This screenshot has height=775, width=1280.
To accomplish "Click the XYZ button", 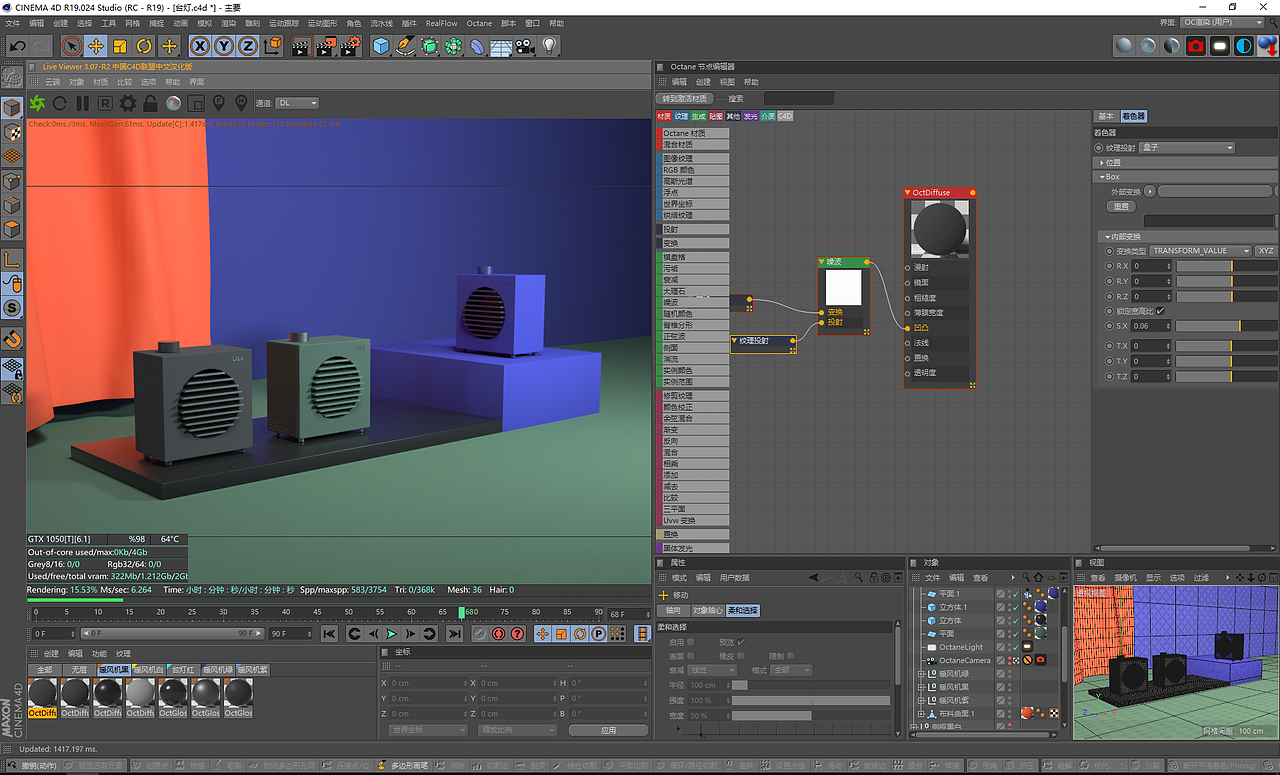I will [1266, 251].
